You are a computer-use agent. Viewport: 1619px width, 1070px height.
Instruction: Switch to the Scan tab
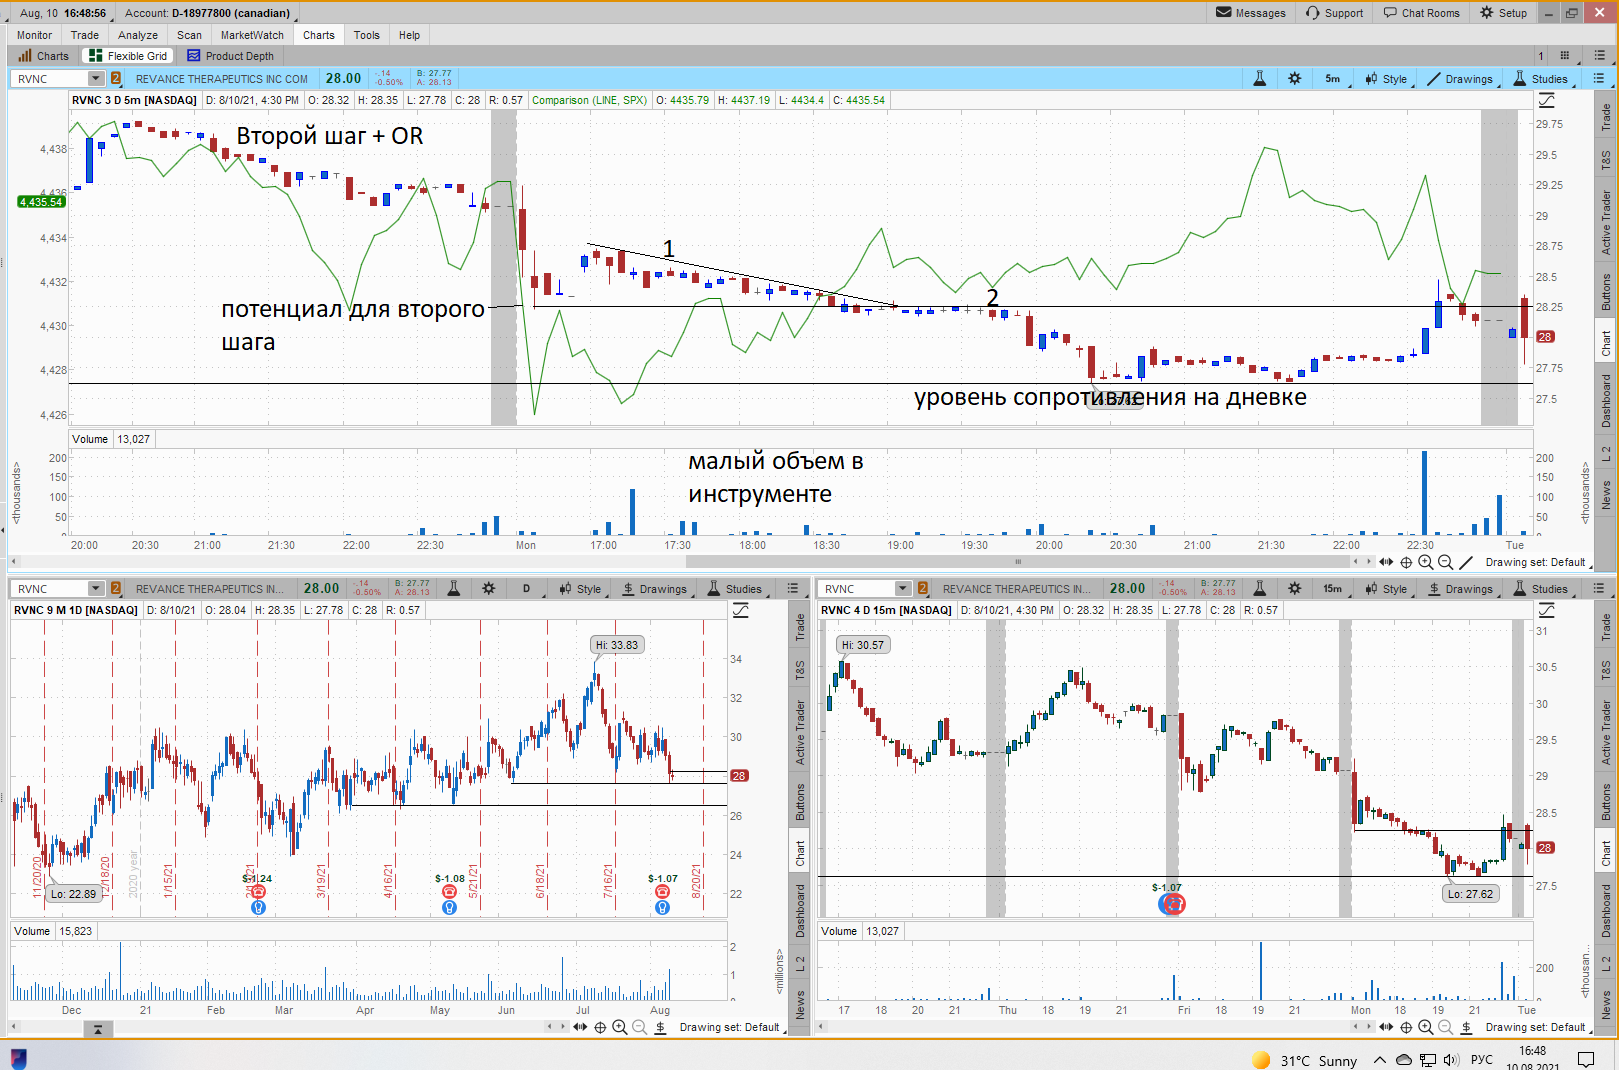coord(189,35)
